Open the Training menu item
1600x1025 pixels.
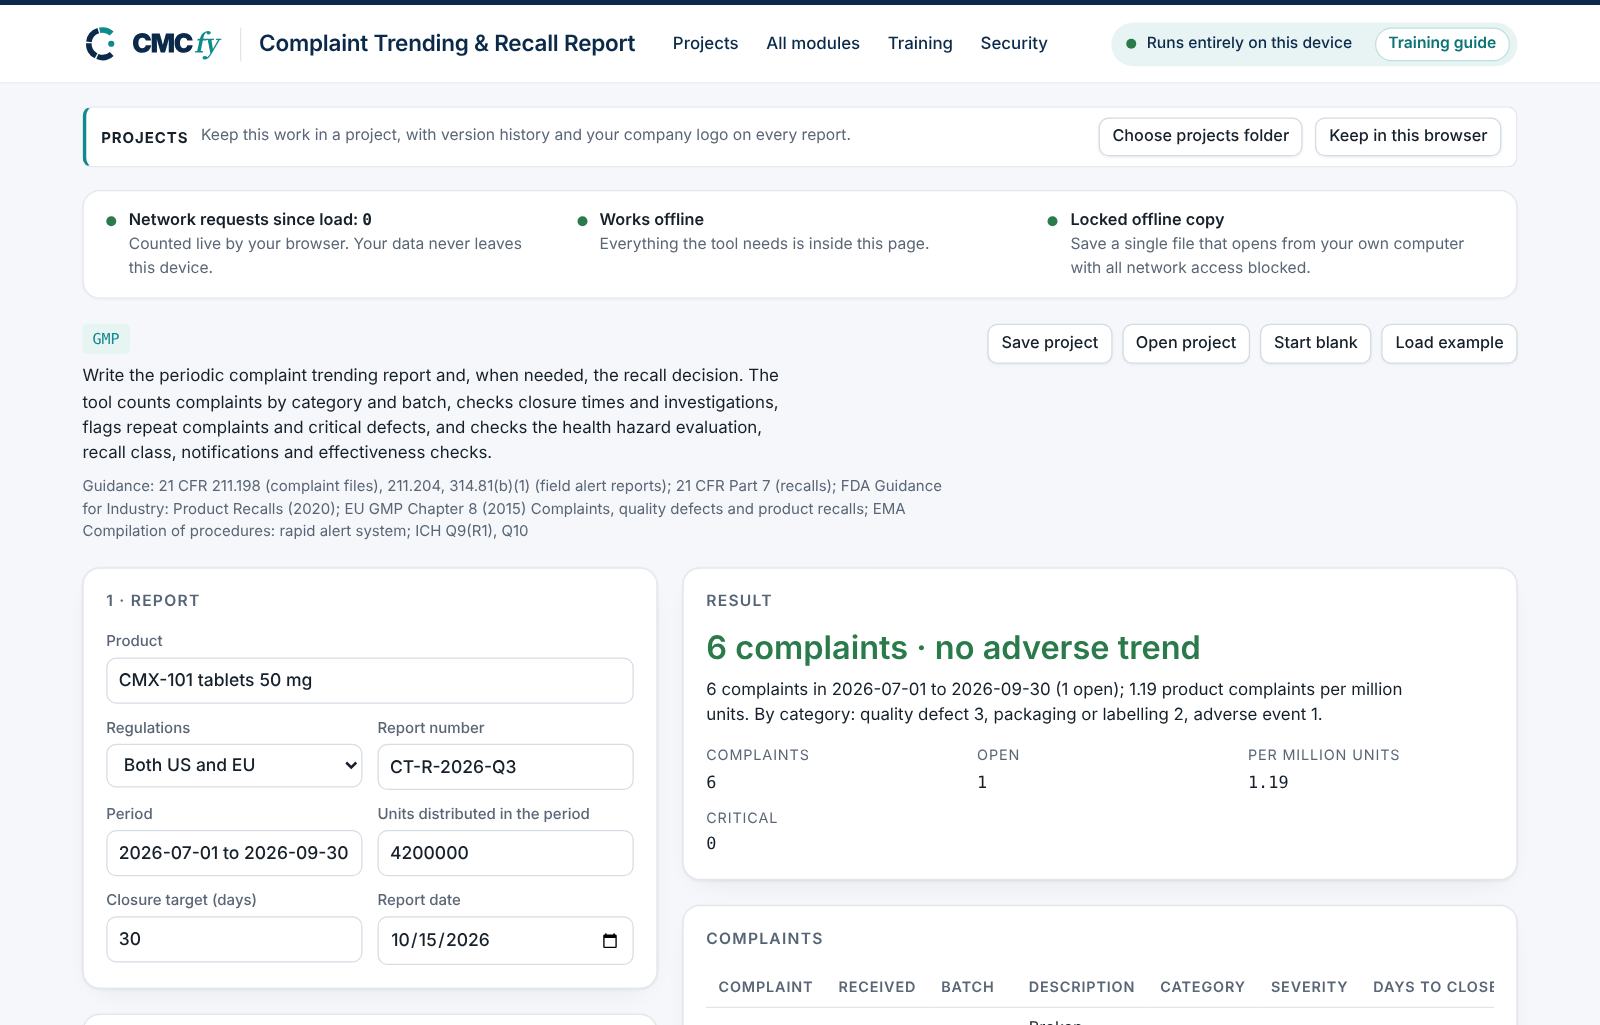[920, 43]
